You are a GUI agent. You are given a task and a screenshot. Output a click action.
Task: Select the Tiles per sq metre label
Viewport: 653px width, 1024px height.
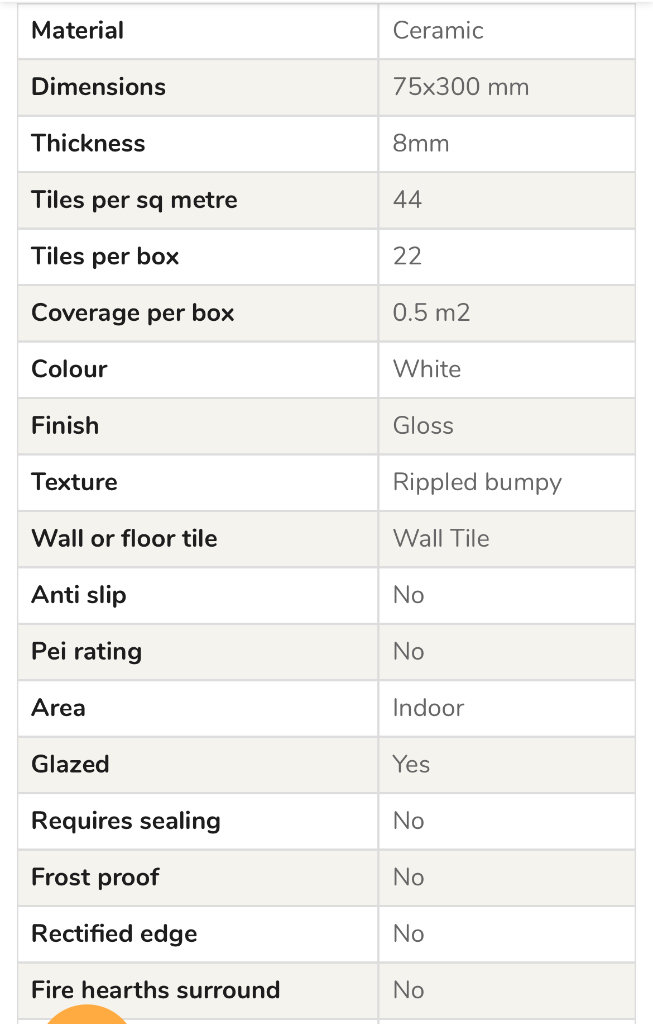pyautogui.click(x=135, y=200)
